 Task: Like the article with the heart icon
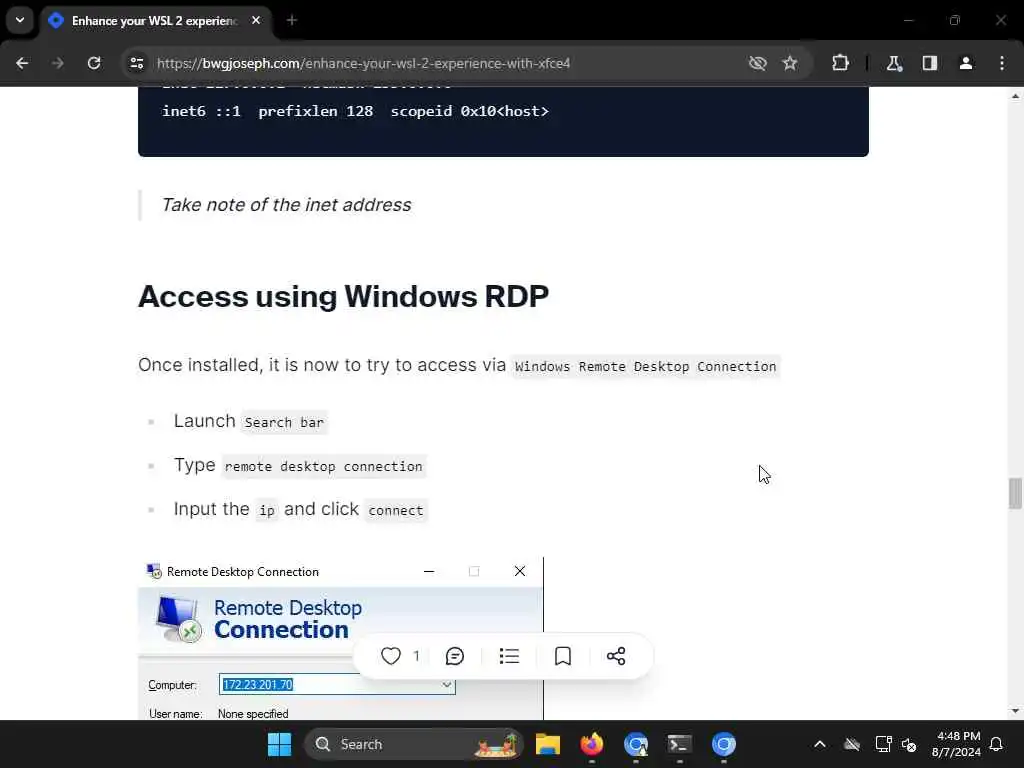(x=391, y=656)
